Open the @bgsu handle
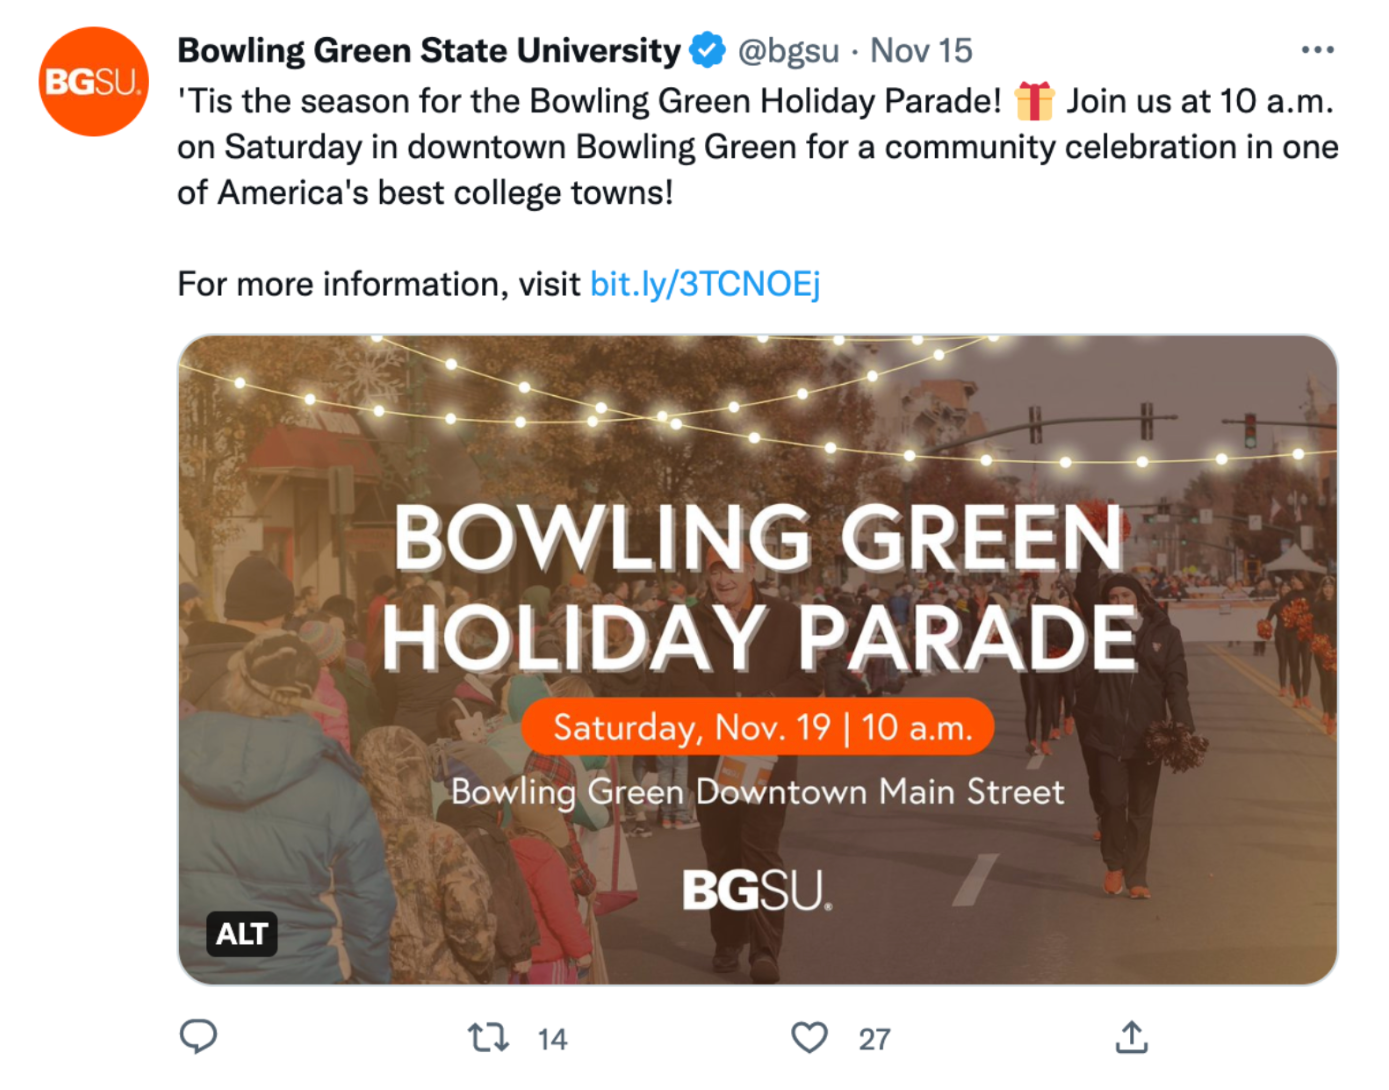 tap(788, 50)
